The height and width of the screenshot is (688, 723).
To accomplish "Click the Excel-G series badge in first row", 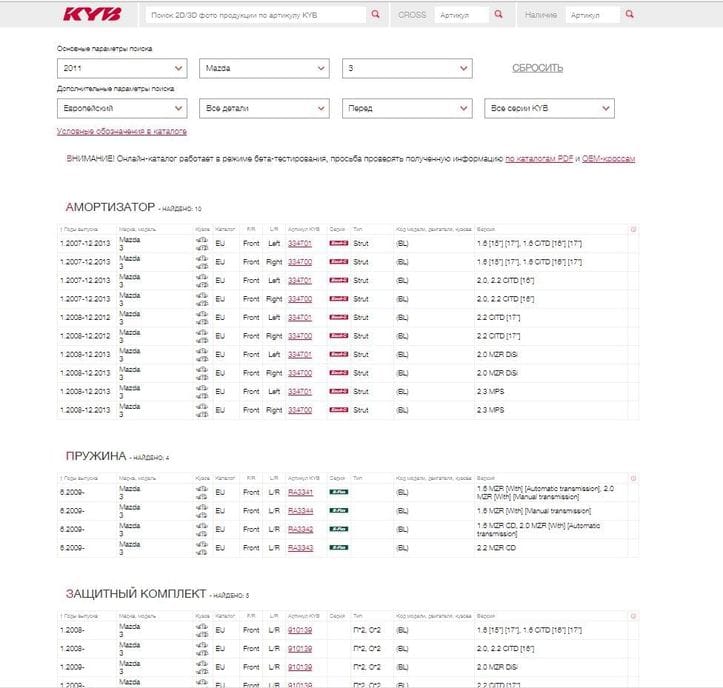I will click(x=338, y=243).
